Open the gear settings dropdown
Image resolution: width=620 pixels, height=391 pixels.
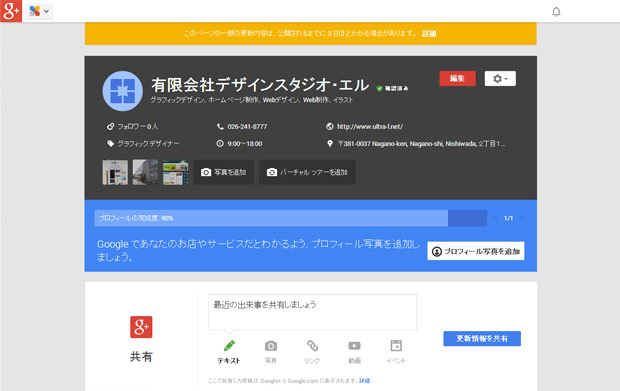click(x=500, y=79)
